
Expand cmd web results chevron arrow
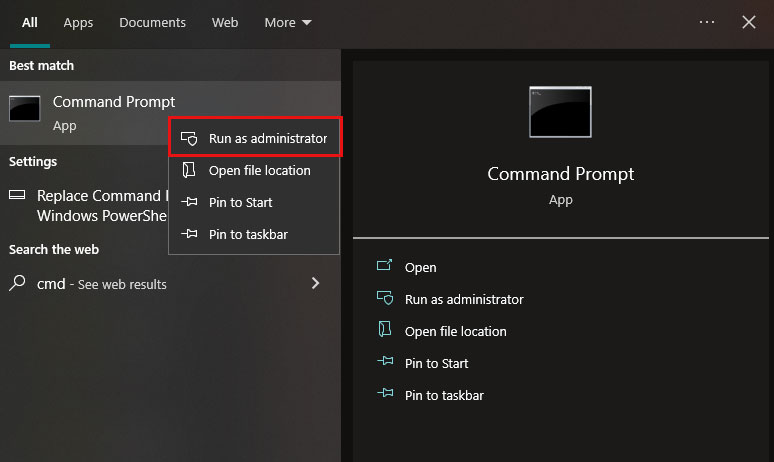[x=315, y=283]
